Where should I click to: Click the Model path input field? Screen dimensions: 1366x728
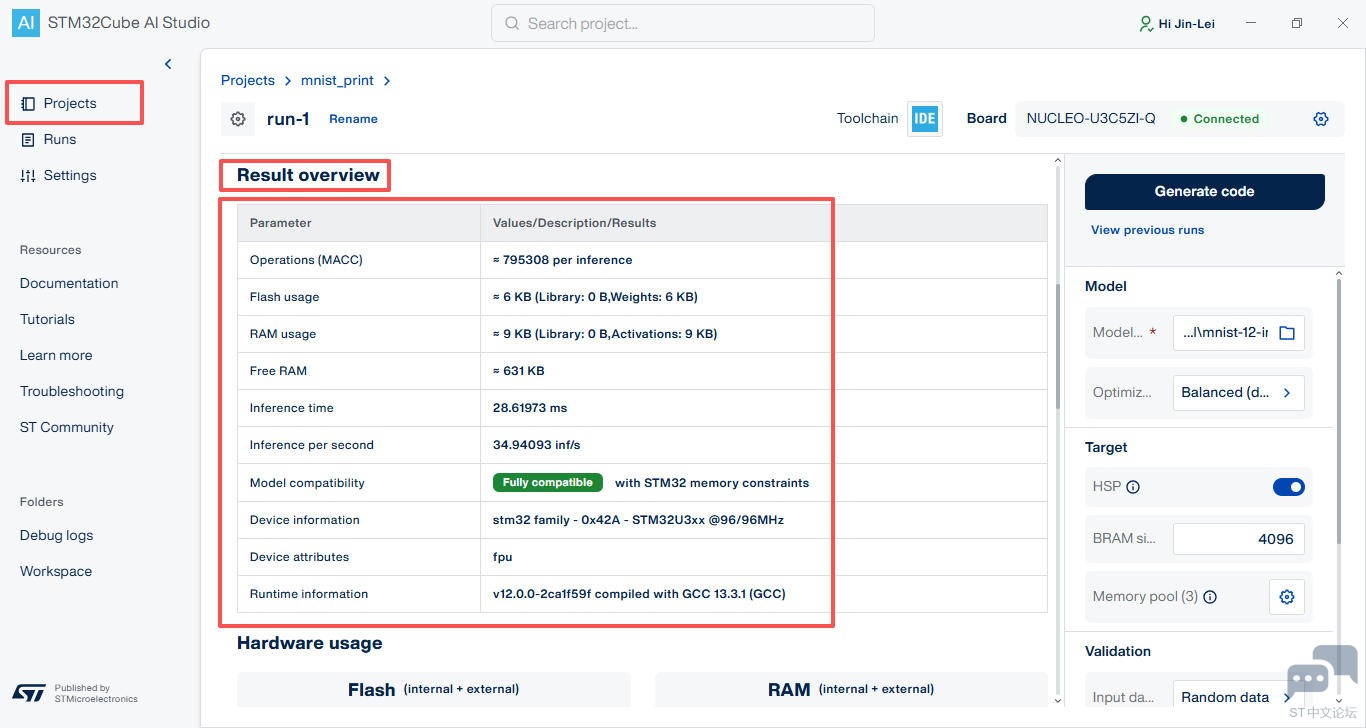point(1238,333)
